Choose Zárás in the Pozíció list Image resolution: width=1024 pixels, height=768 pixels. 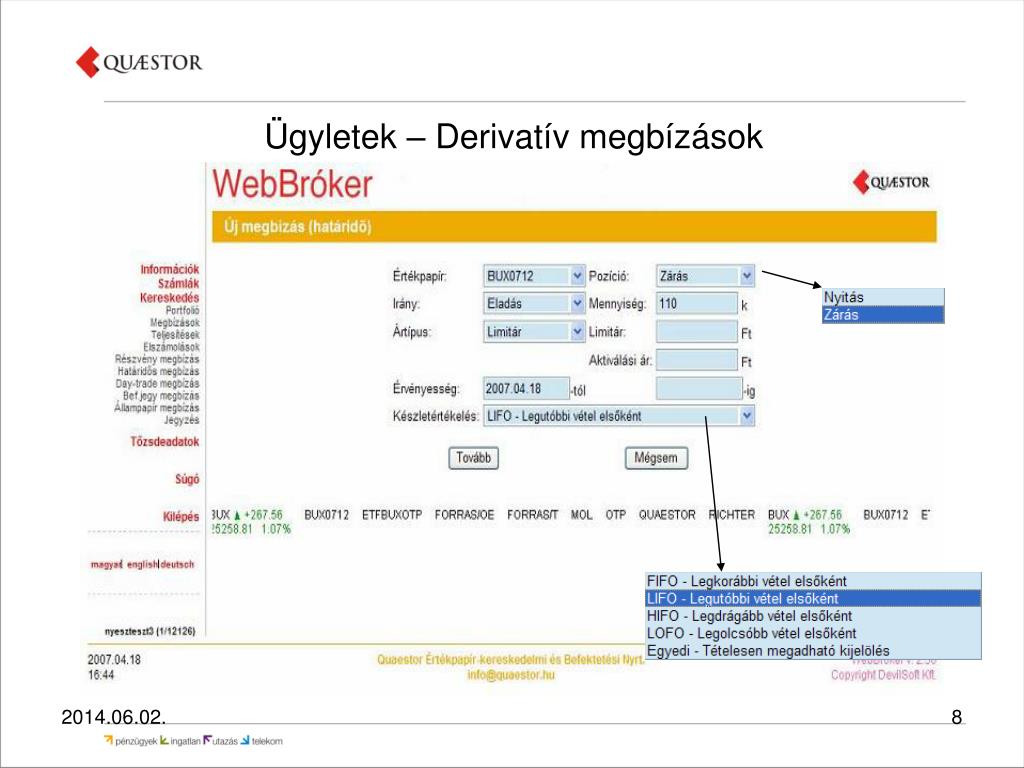pos(883,315)
